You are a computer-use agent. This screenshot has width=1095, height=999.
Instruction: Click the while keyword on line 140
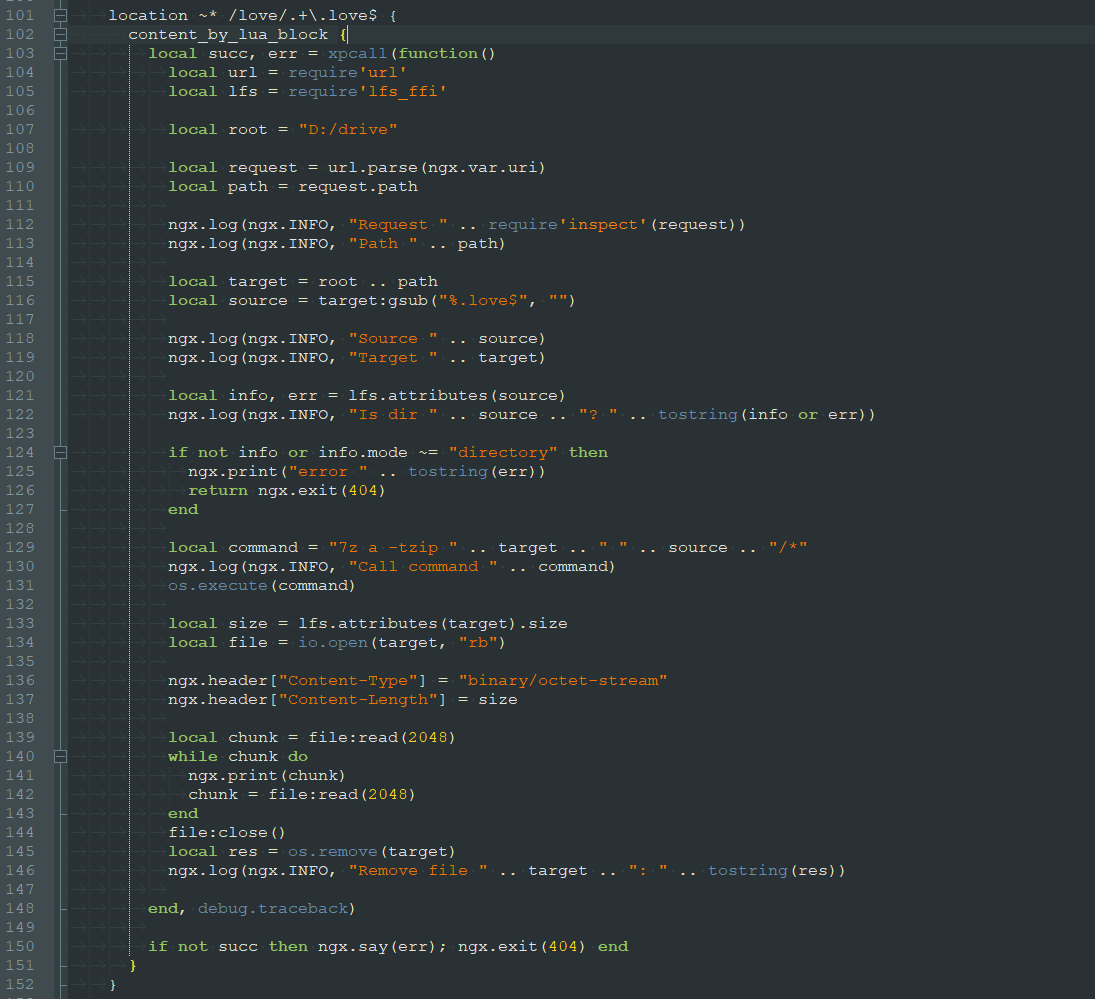coord(193,757)
